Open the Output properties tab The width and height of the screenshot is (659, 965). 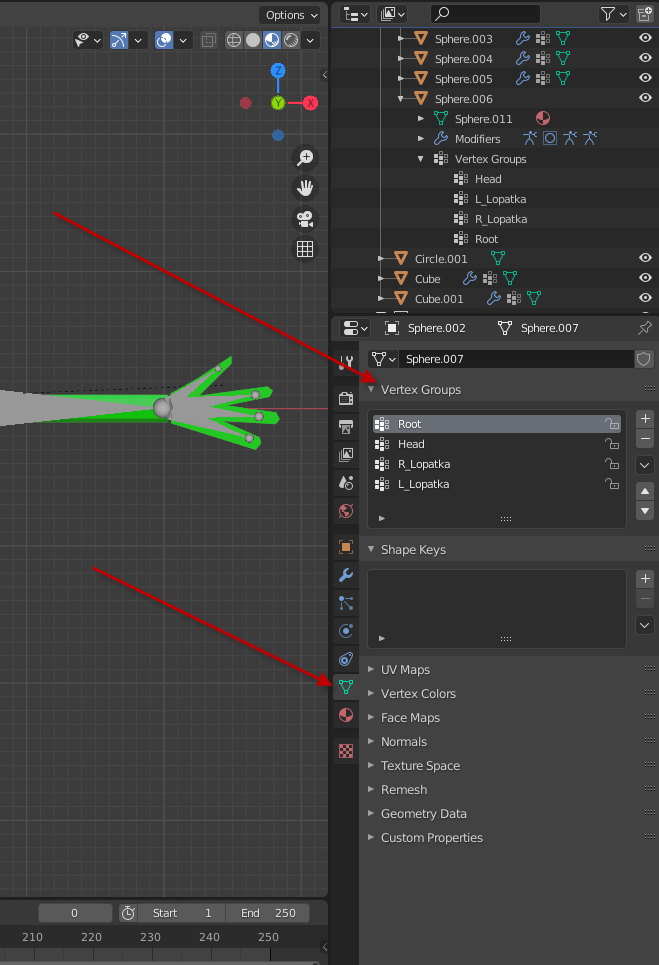pyautogui.click(x=346, y=426)
